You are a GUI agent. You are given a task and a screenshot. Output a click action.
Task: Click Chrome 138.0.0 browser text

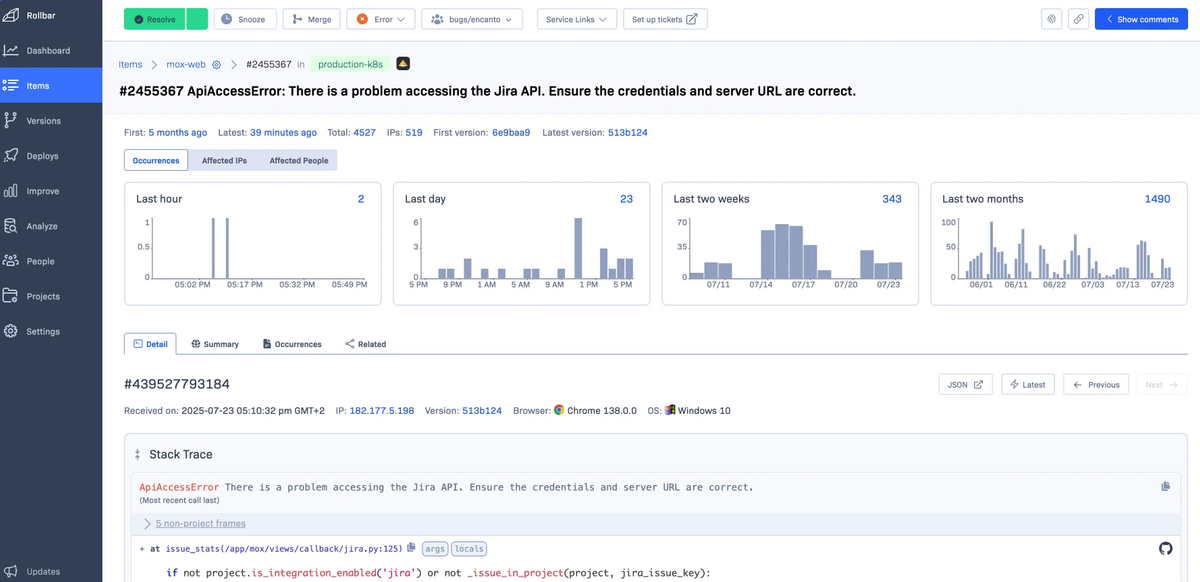pyautogui.click(x=602, y=411)
